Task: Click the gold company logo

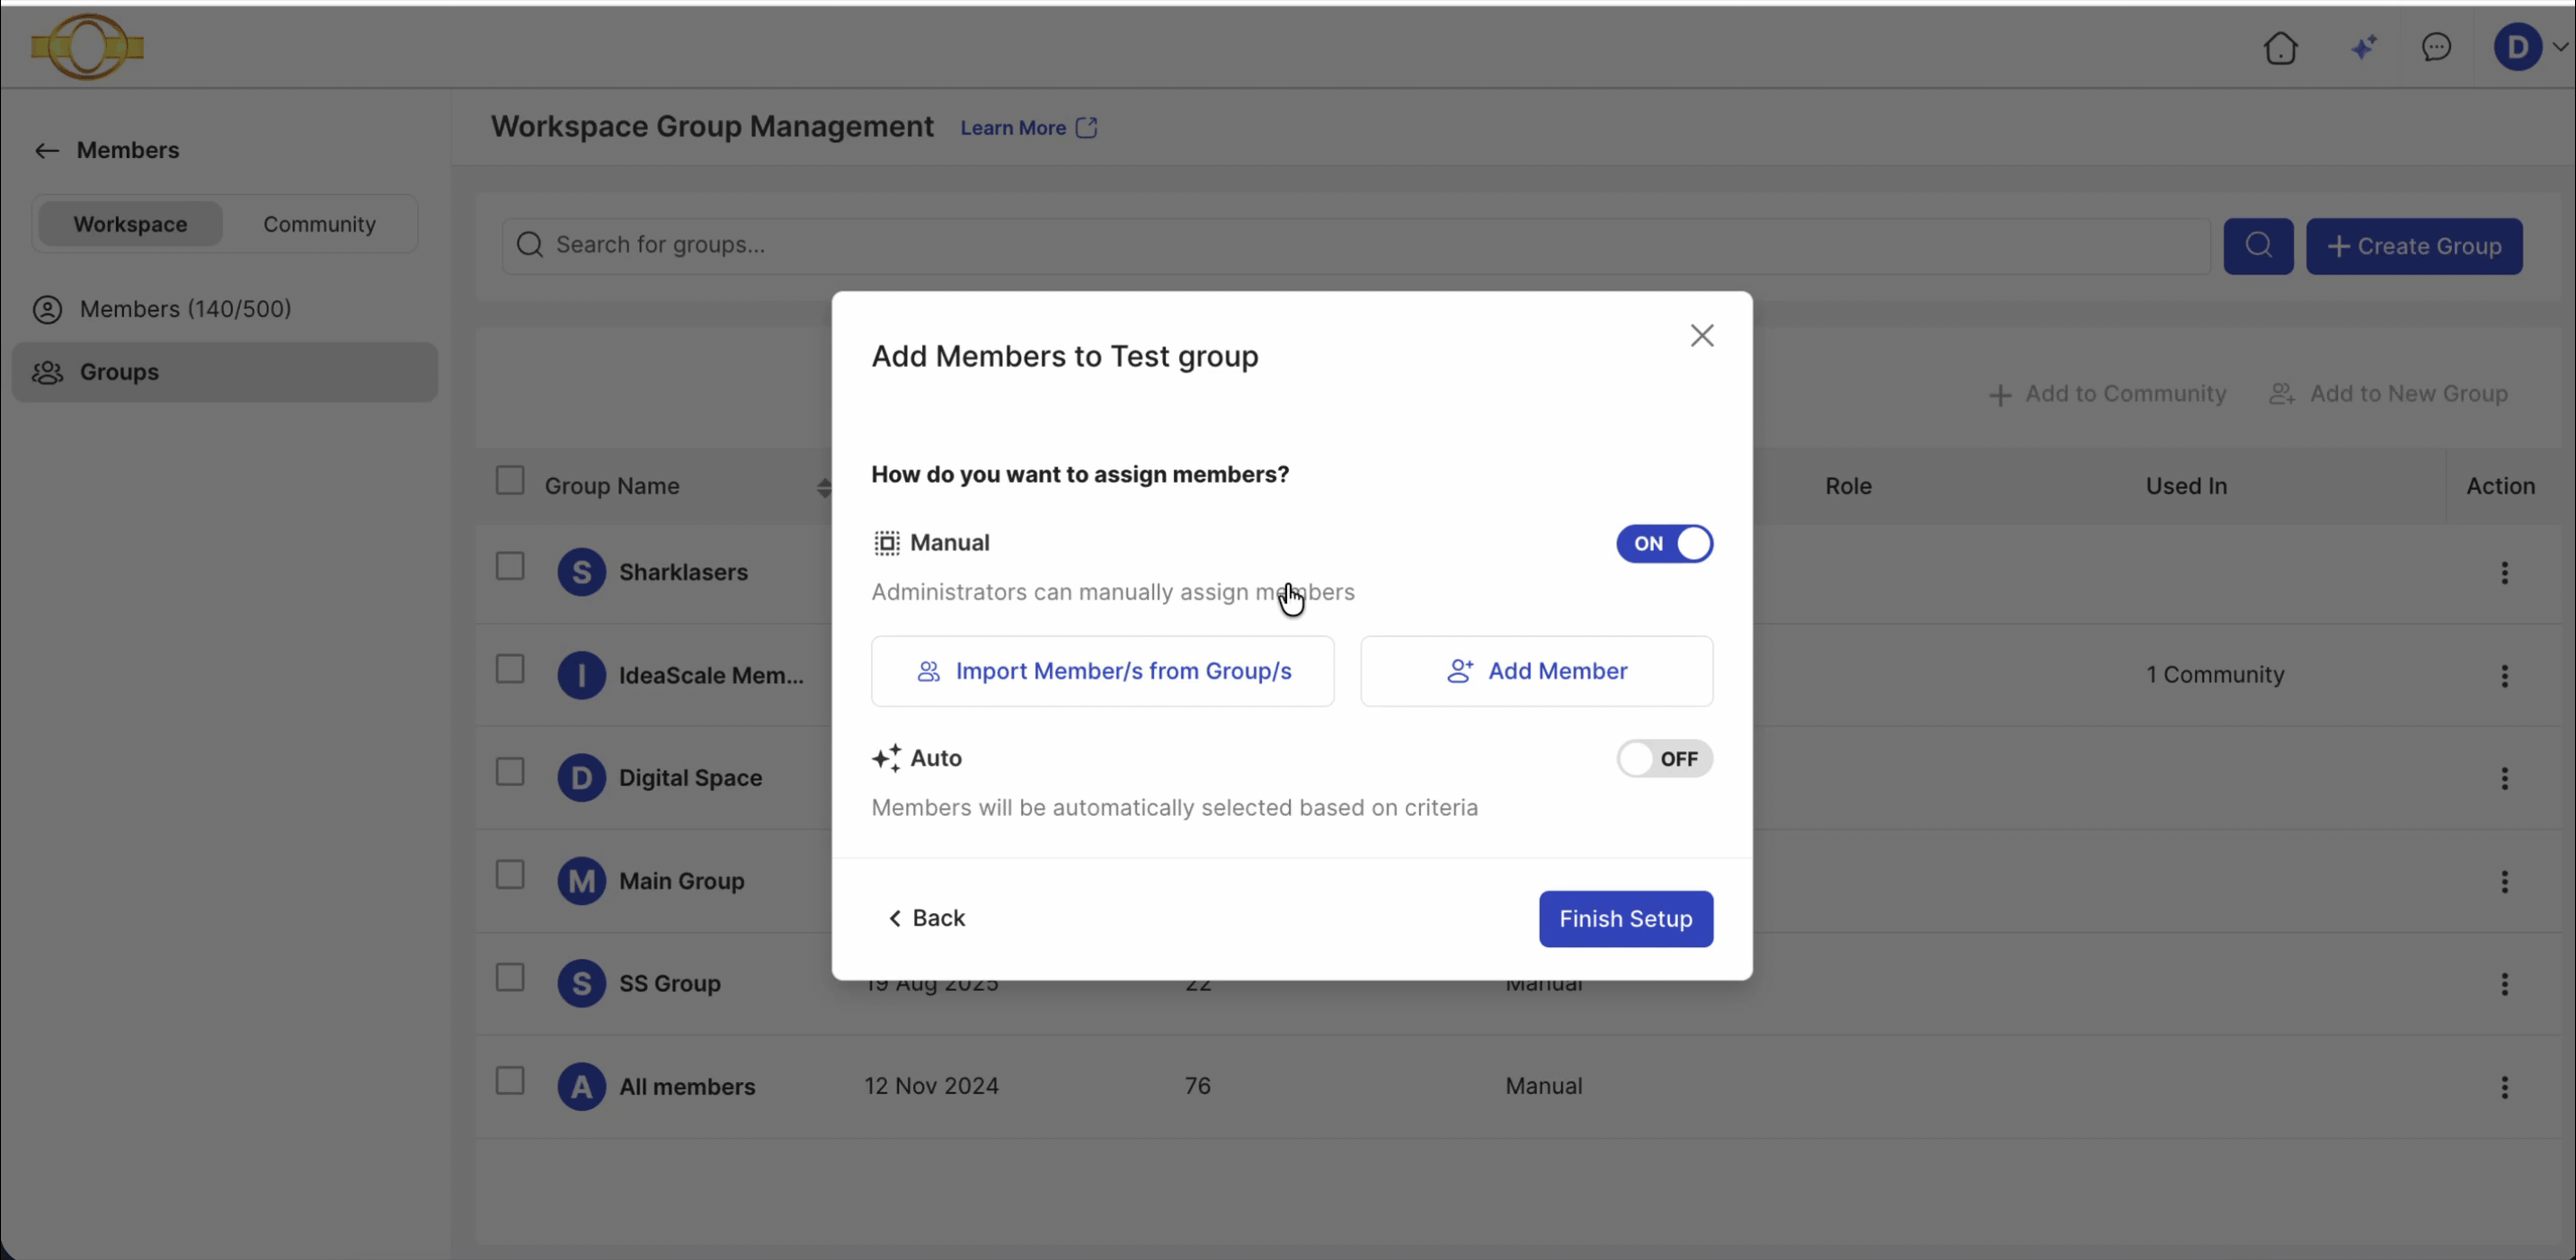Action: click(87, 46)
